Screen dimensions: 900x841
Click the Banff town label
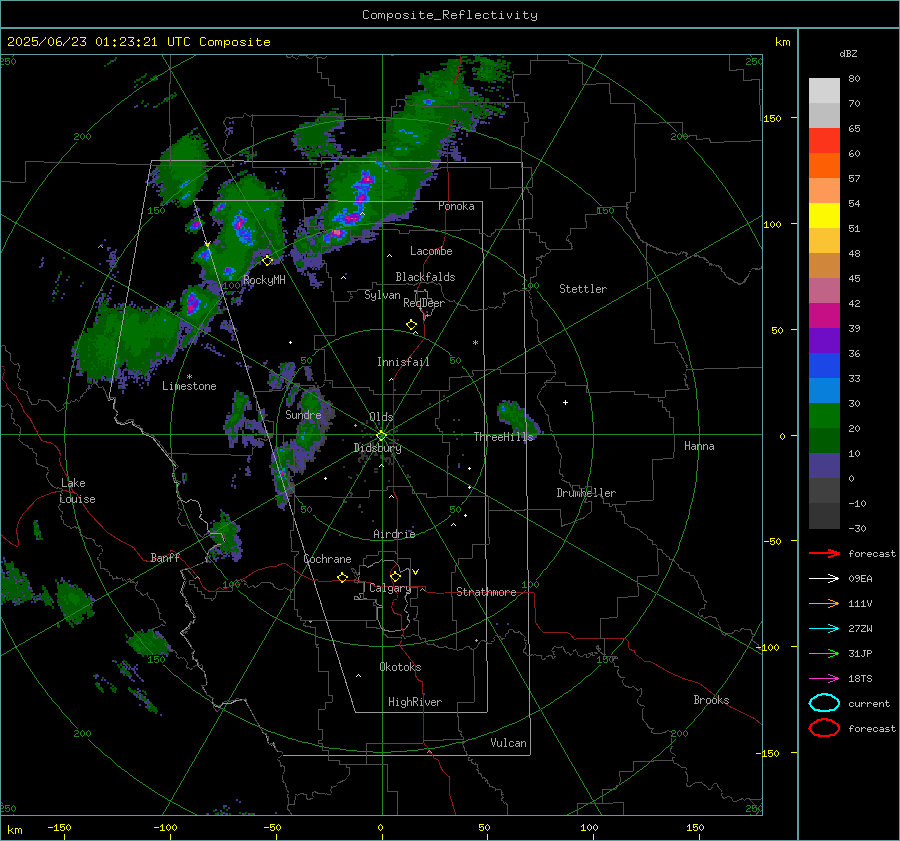pos(165,558)
